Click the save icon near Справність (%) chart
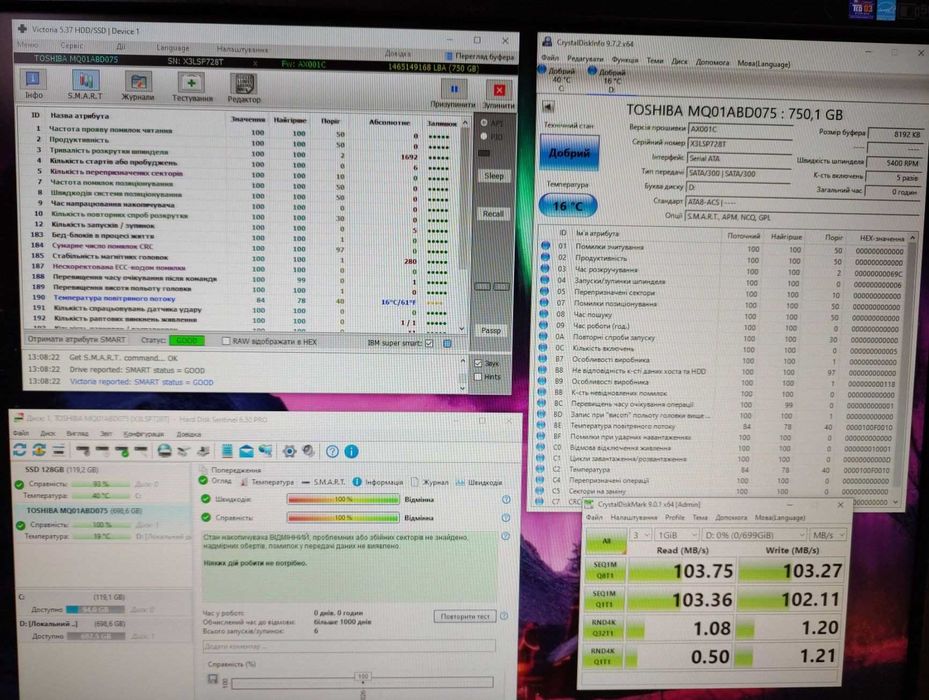The height and width of the screenshot is (700, 929). [x=213, y=679]
